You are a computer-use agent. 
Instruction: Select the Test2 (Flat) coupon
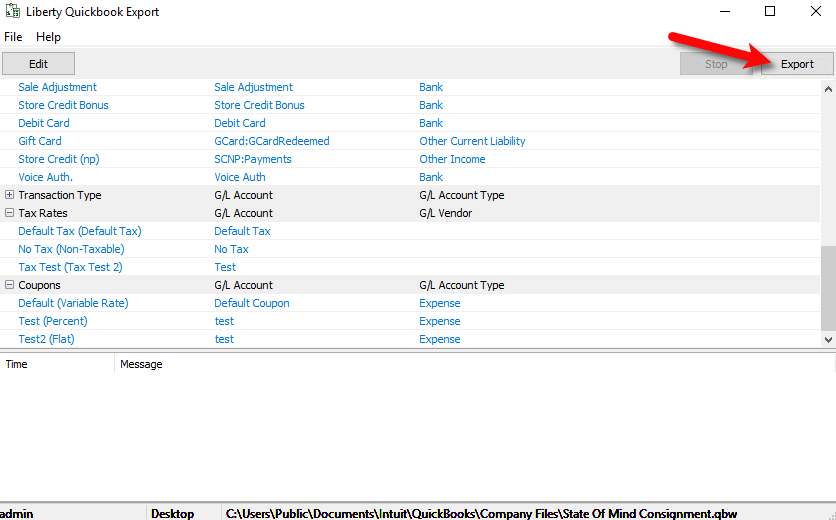[x=46, y=339]
